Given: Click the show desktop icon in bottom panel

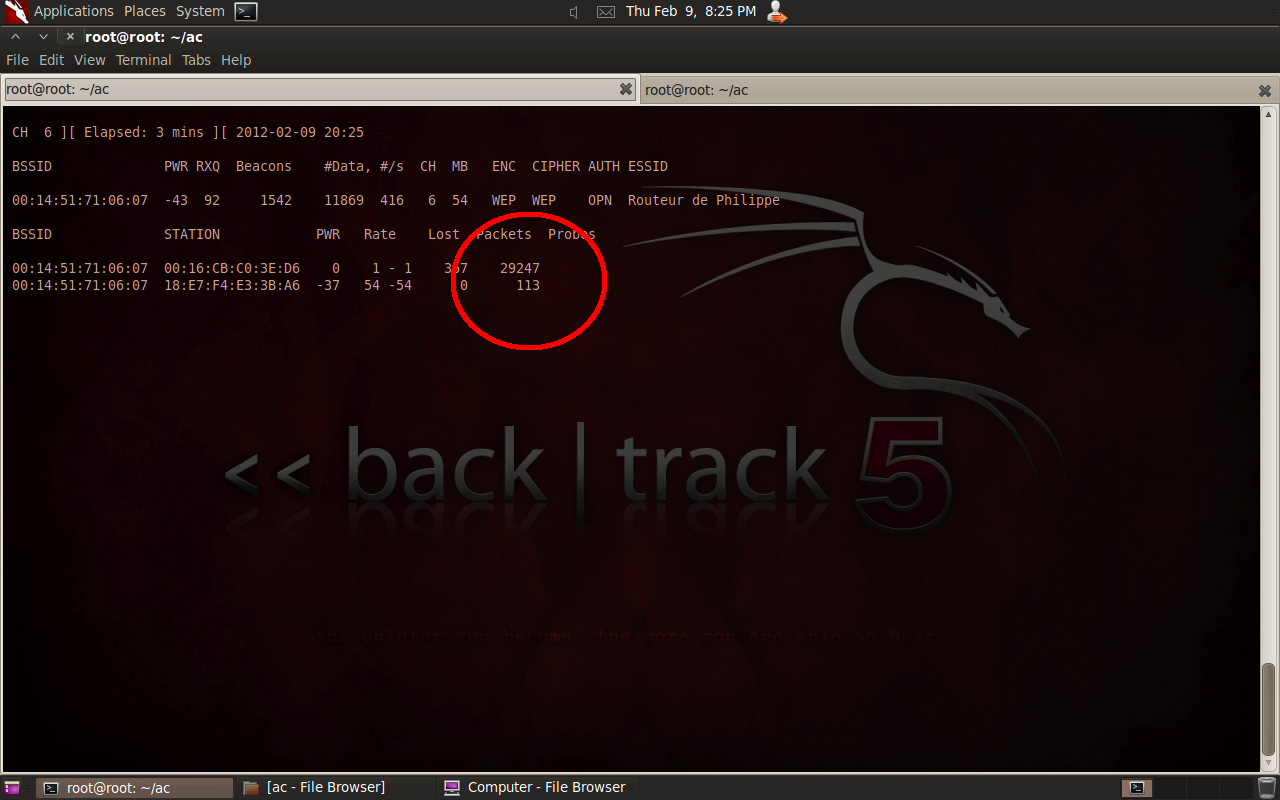Looking at the screenshot, I should click(12, 788).
